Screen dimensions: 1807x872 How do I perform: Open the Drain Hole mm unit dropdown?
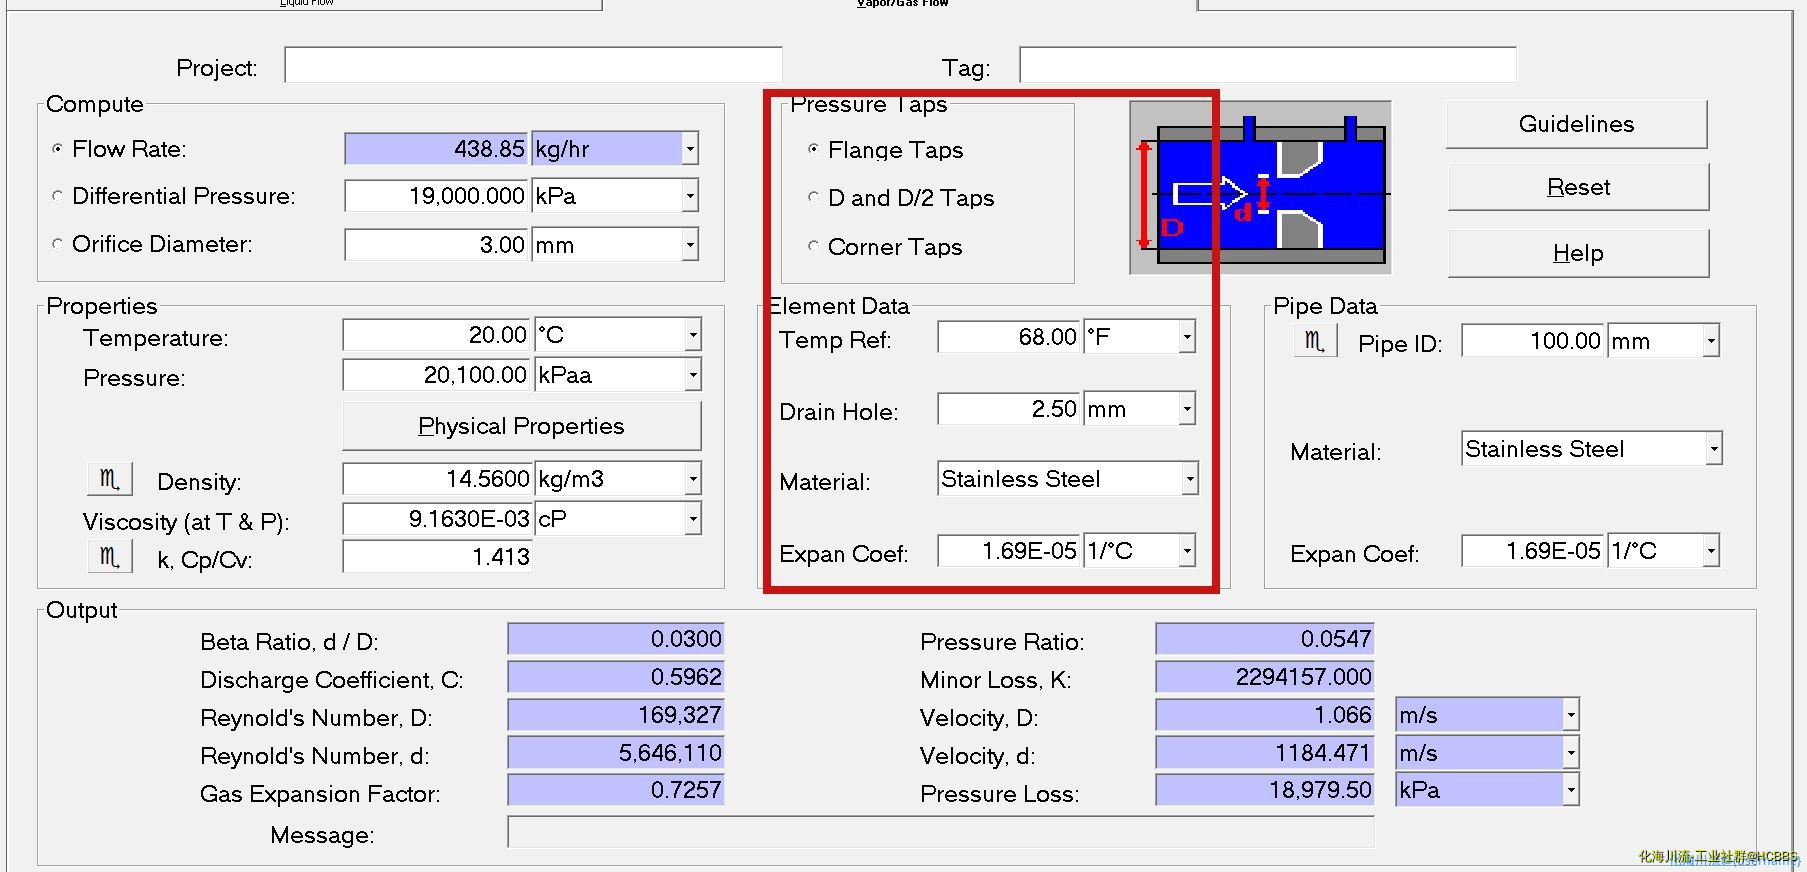[x=1187, y=409]
